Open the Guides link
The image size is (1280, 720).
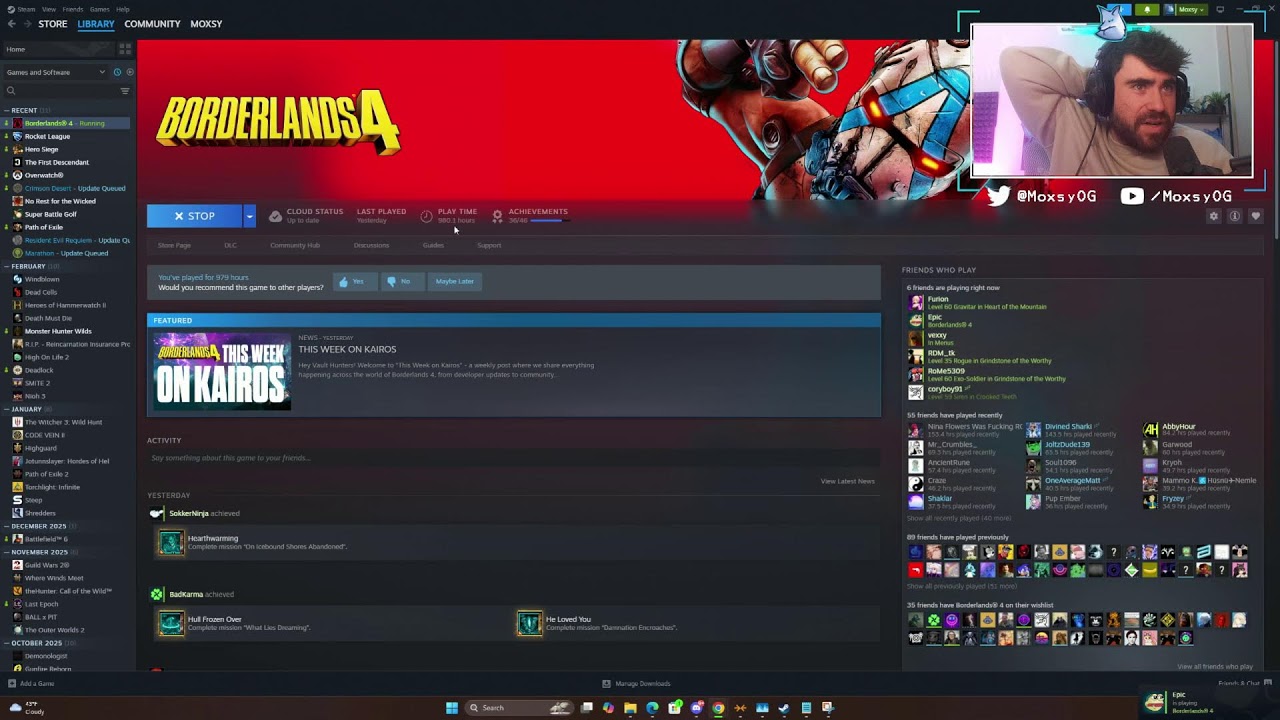click(x=433, y=245)
